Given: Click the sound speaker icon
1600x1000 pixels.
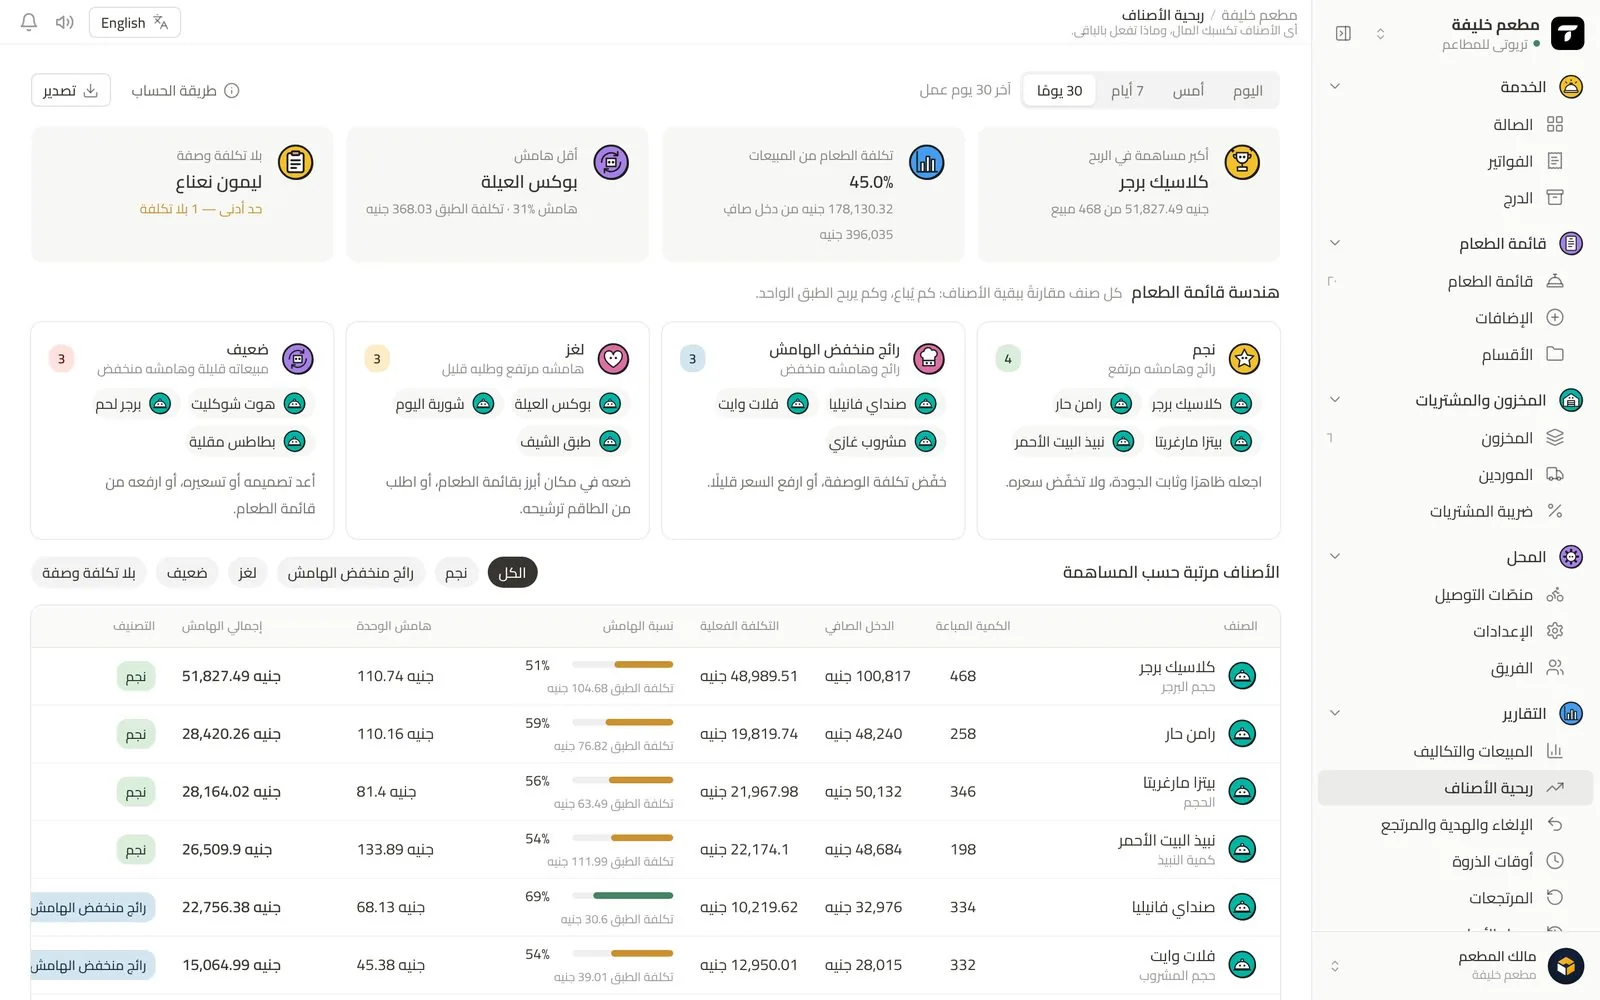Looking at the screenshot, I should (x=65, y=22).
